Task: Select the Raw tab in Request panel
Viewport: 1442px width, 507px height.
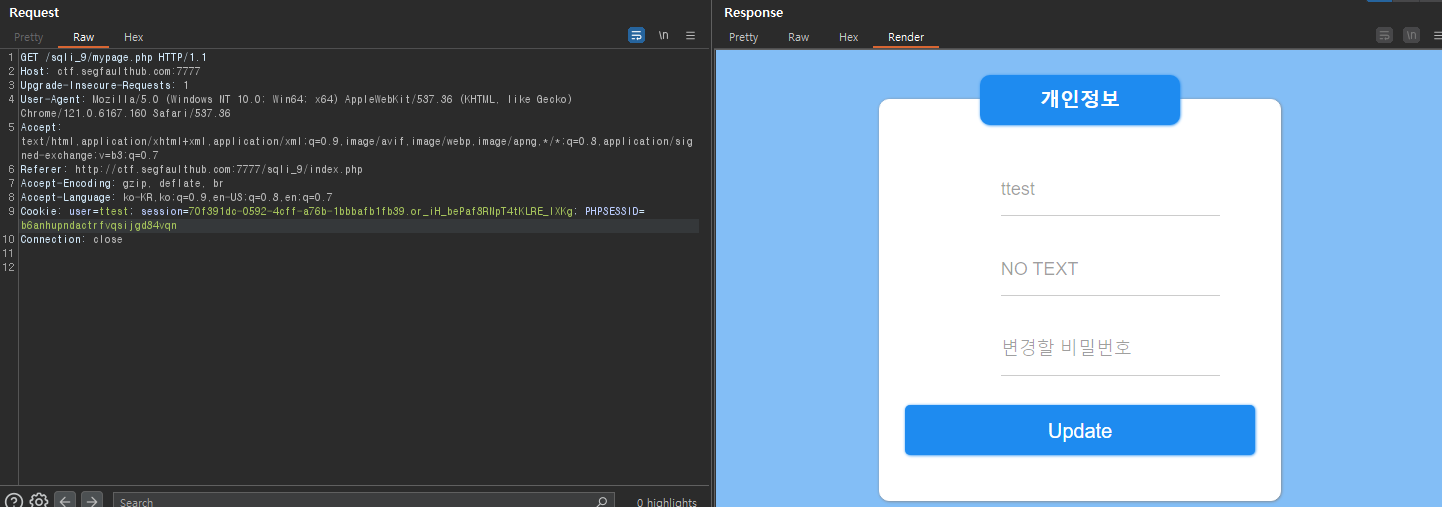Action: click(x=84, y=37)
